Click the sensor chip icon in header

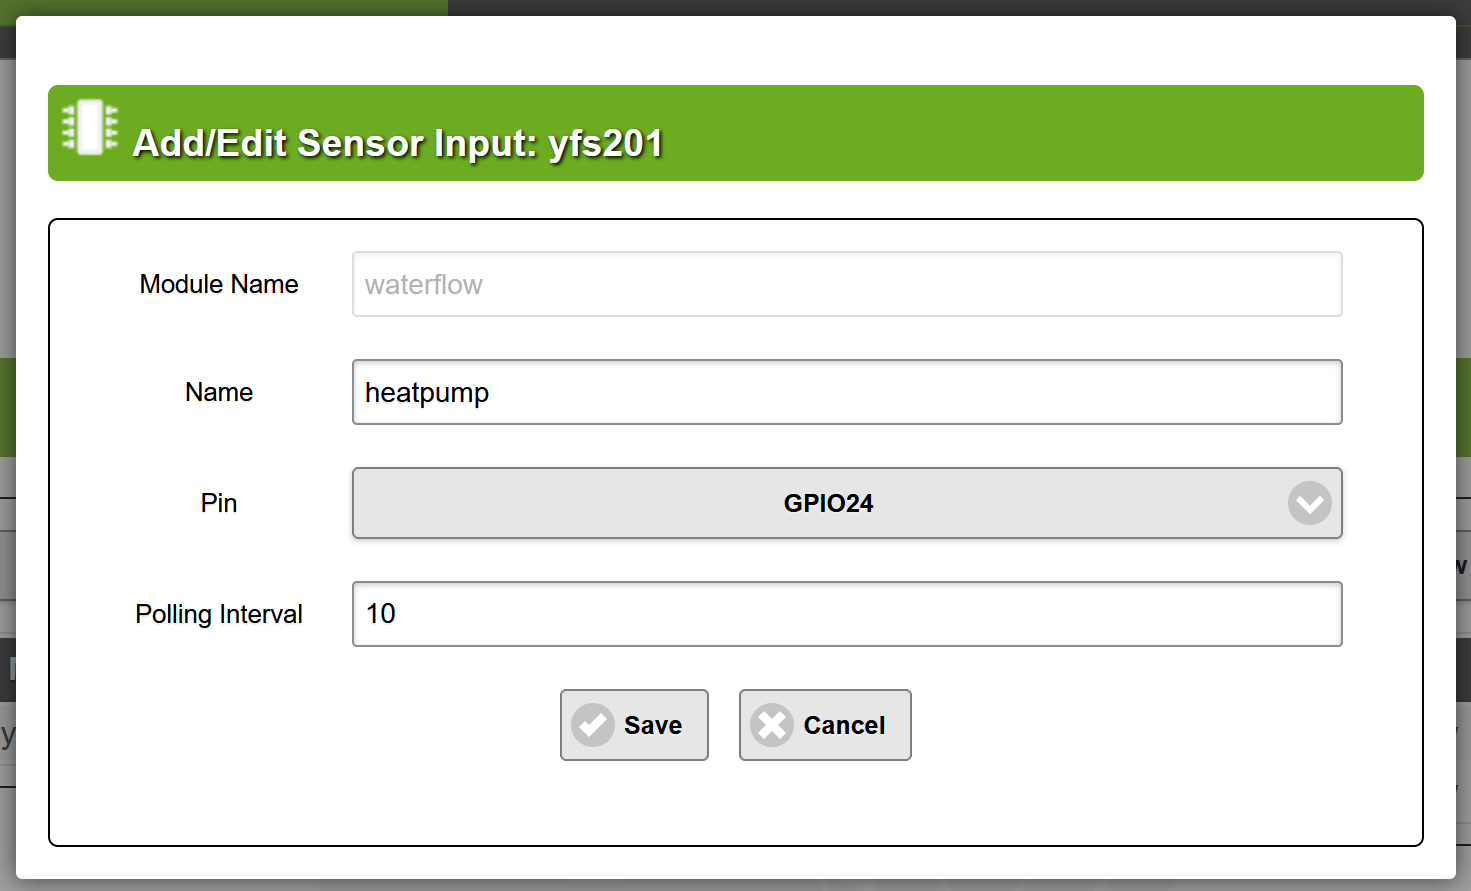tap(90, 127)
